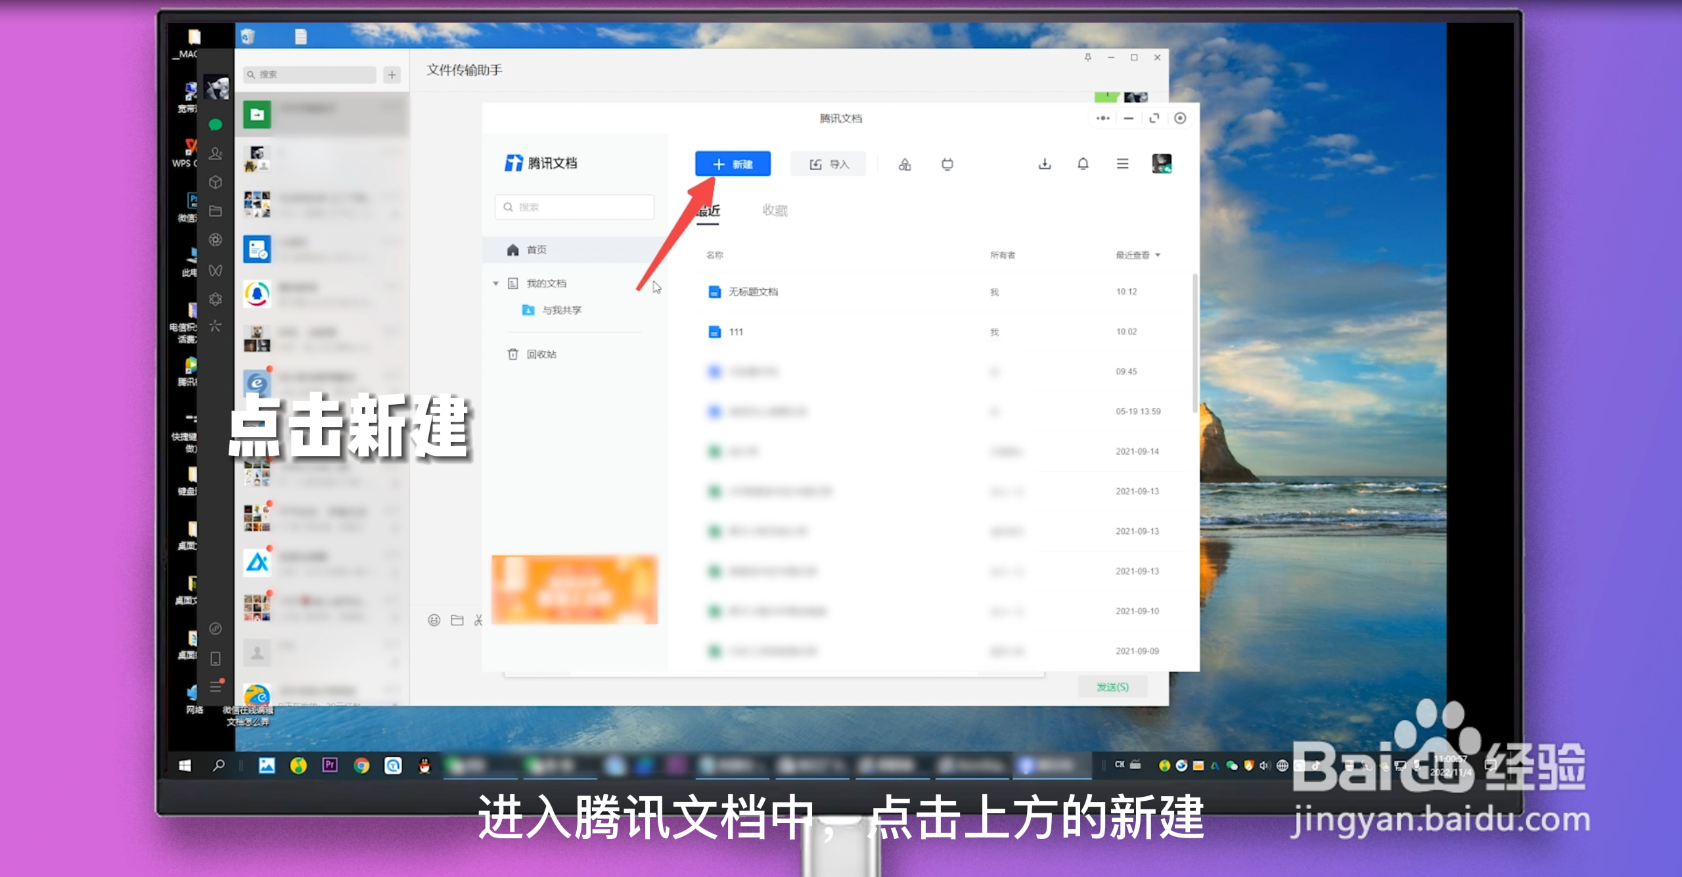Open the WeChat butterfly channels icon
This screenshot has width=1682, height=877.
[215, 270]
